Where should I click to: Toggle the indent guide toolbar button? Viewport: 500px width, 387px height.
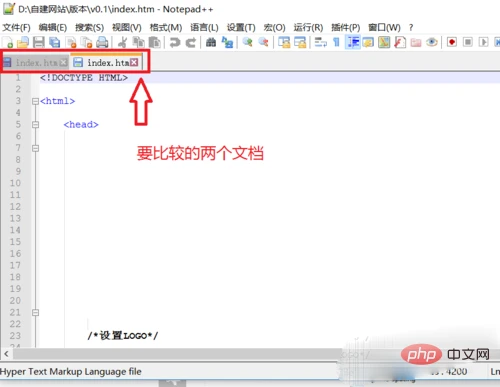(353, 42)
